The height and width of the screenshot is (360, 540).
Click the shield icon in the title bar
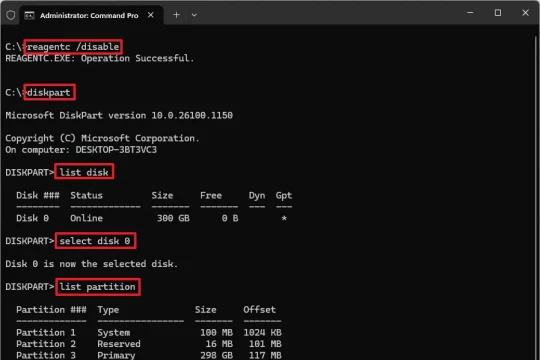[x=11, y=15]
